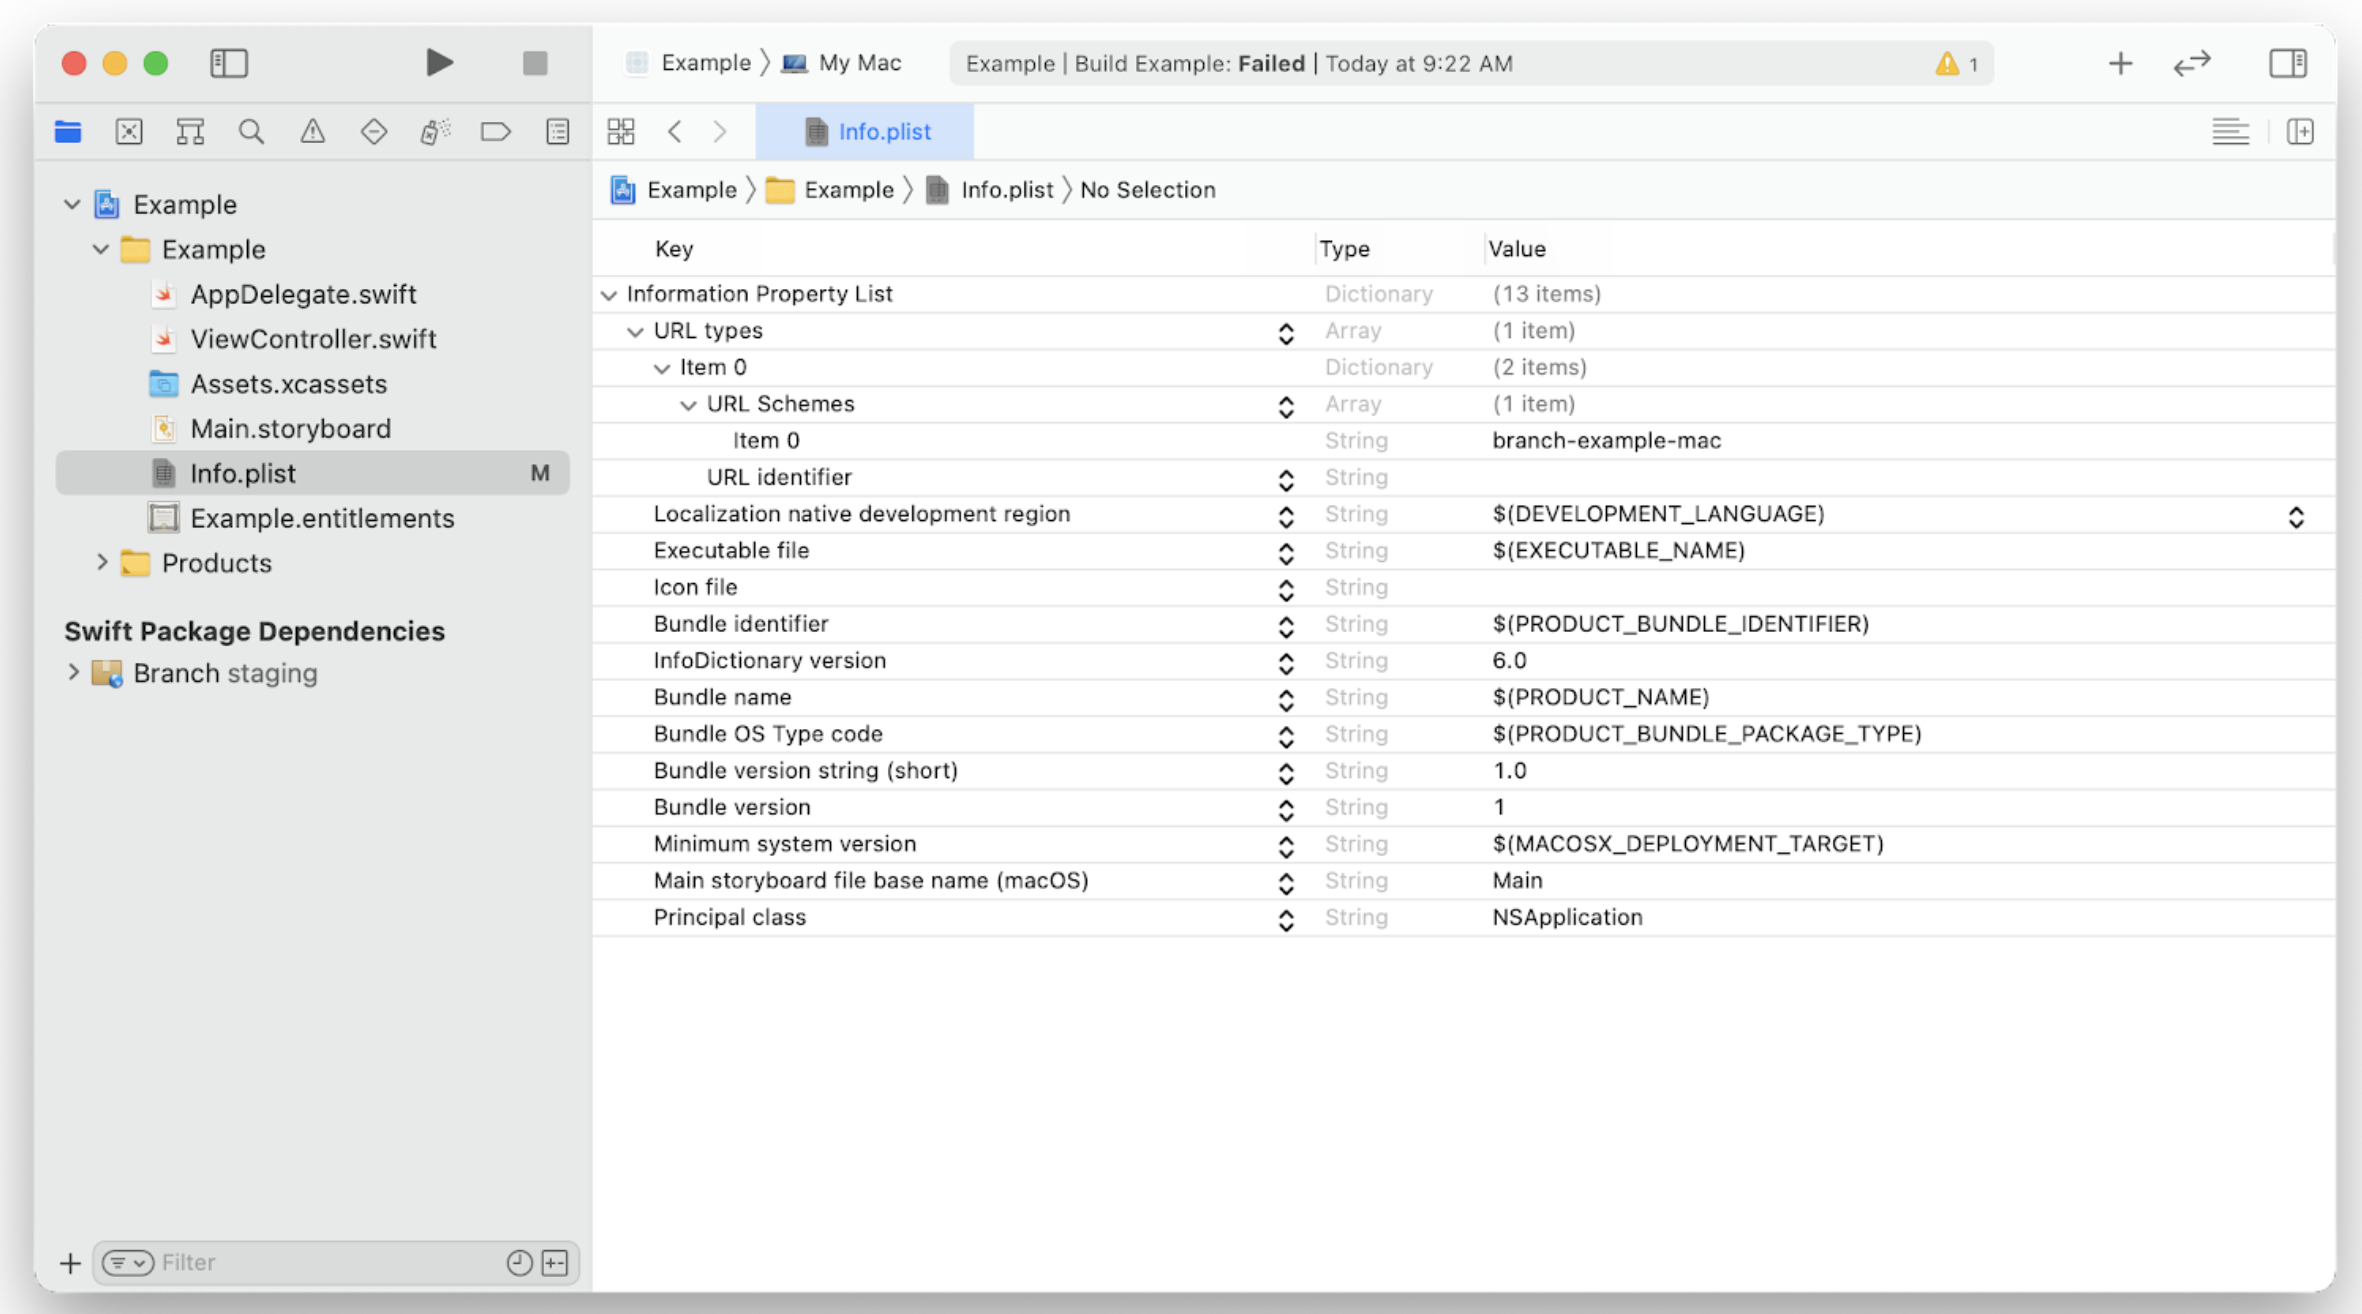Click the navigator Filter field

tap(335, 1263)
